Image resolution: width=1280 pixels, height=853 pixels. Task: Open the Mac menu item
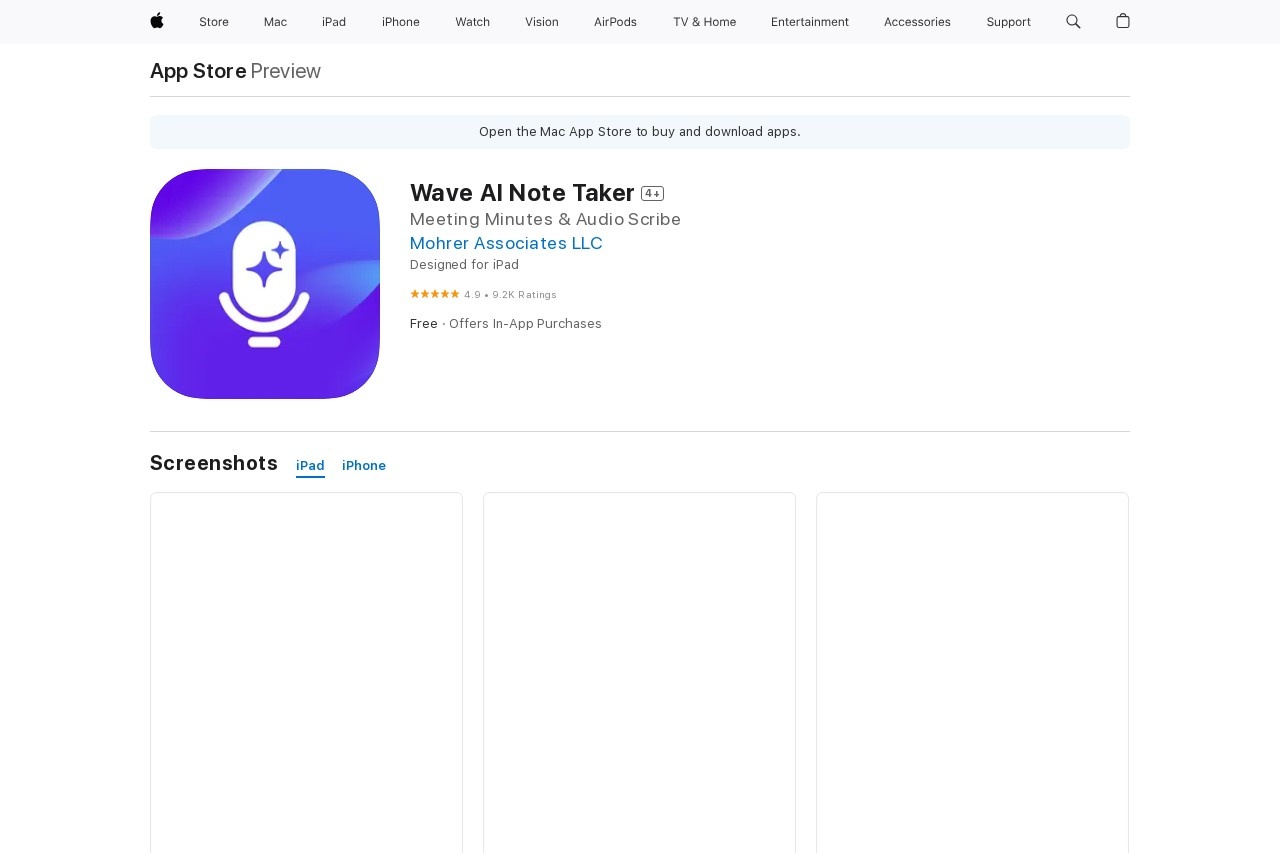pyautogui.click(x=275, y=22)
